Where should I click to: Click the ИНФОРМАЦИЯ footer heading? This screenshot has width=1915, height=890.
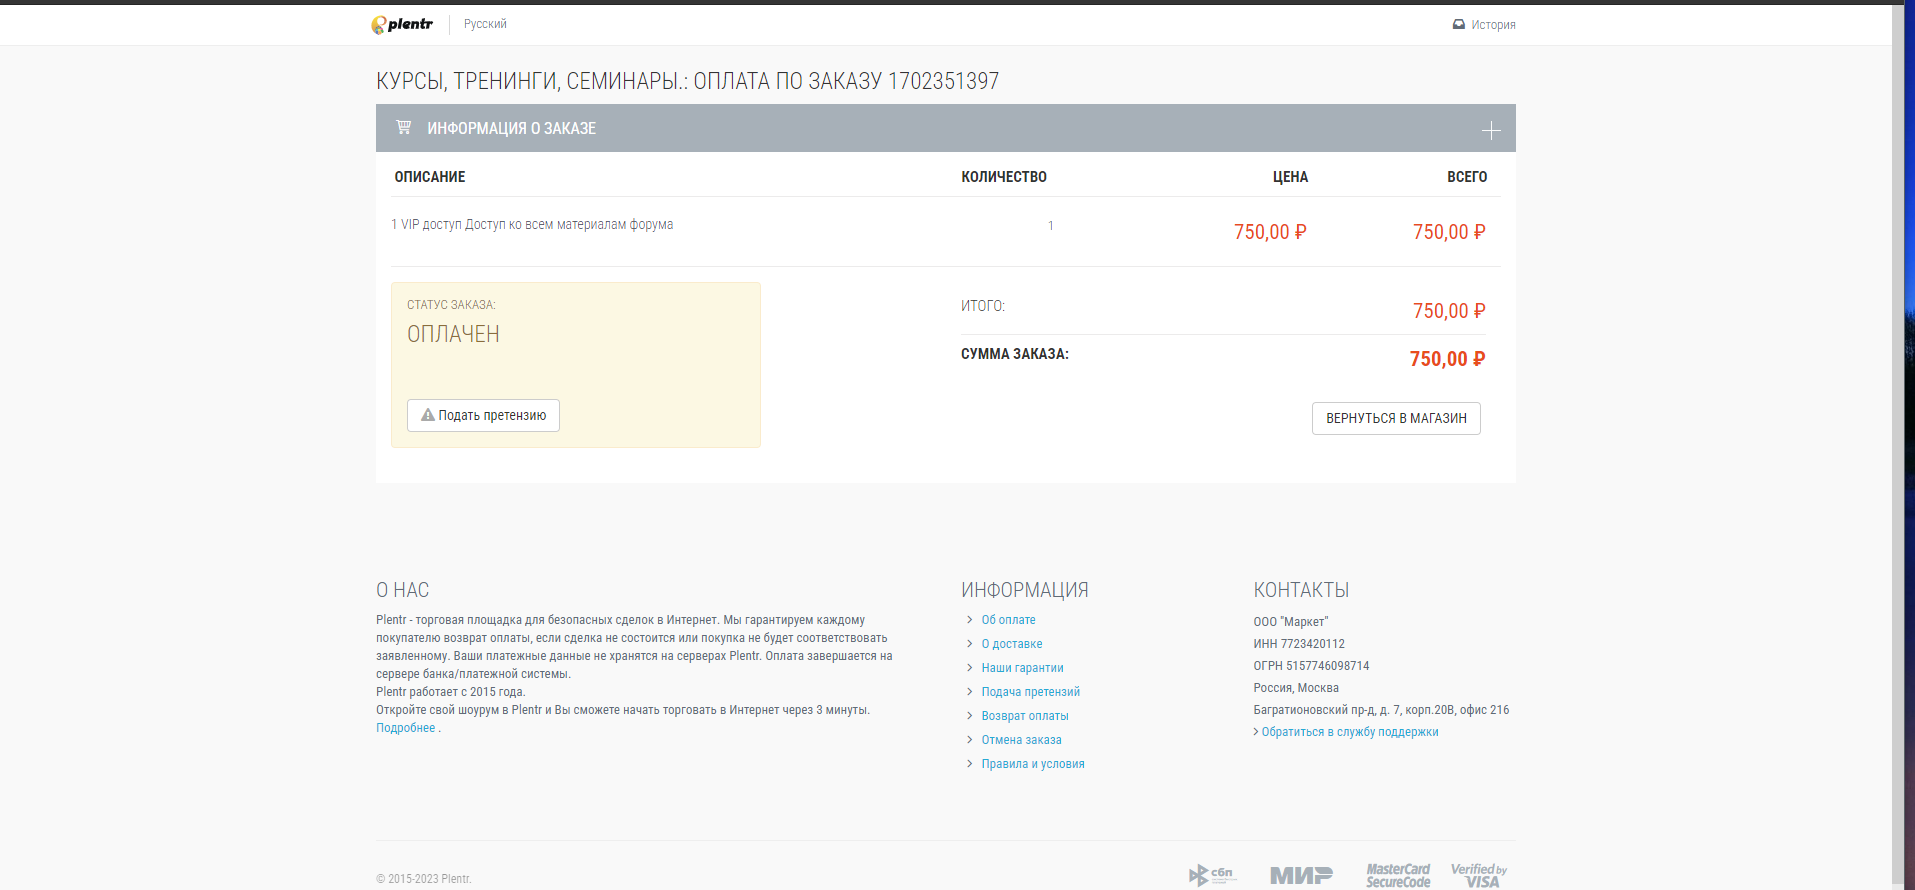click(1025, 590)
